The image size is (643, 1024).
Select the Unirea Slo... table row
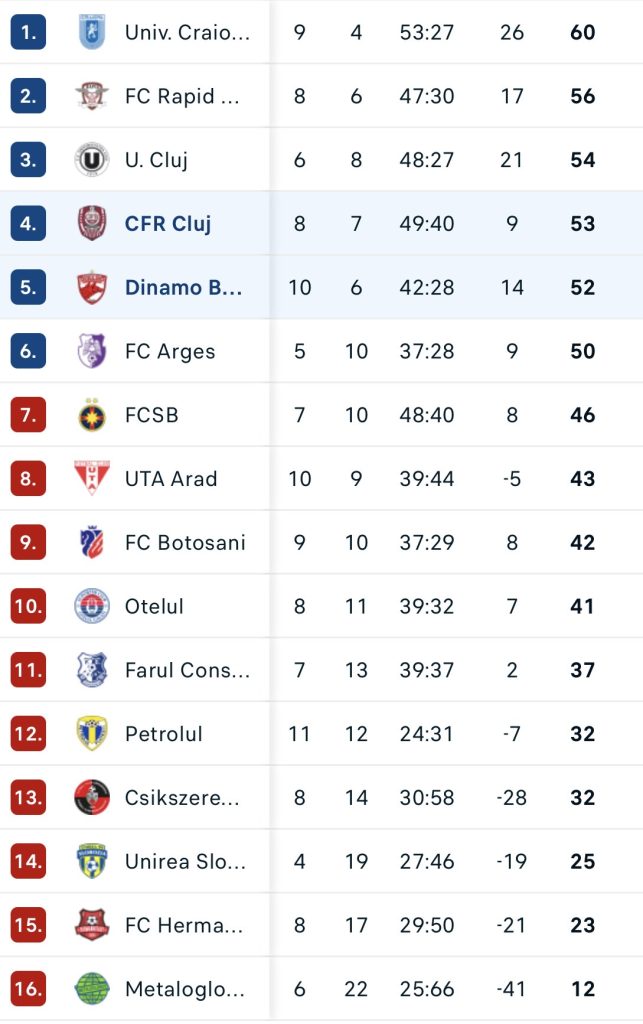(321, 861)
